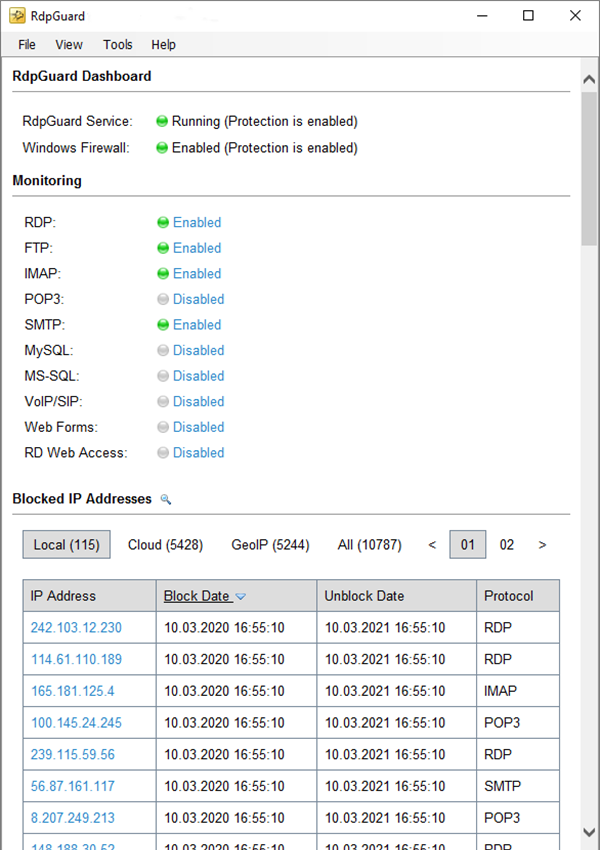Image resolution: width=600 pixels, height=850 pixels.
Task: Click the gray status dot next to POP3
Action: (163, 299)
